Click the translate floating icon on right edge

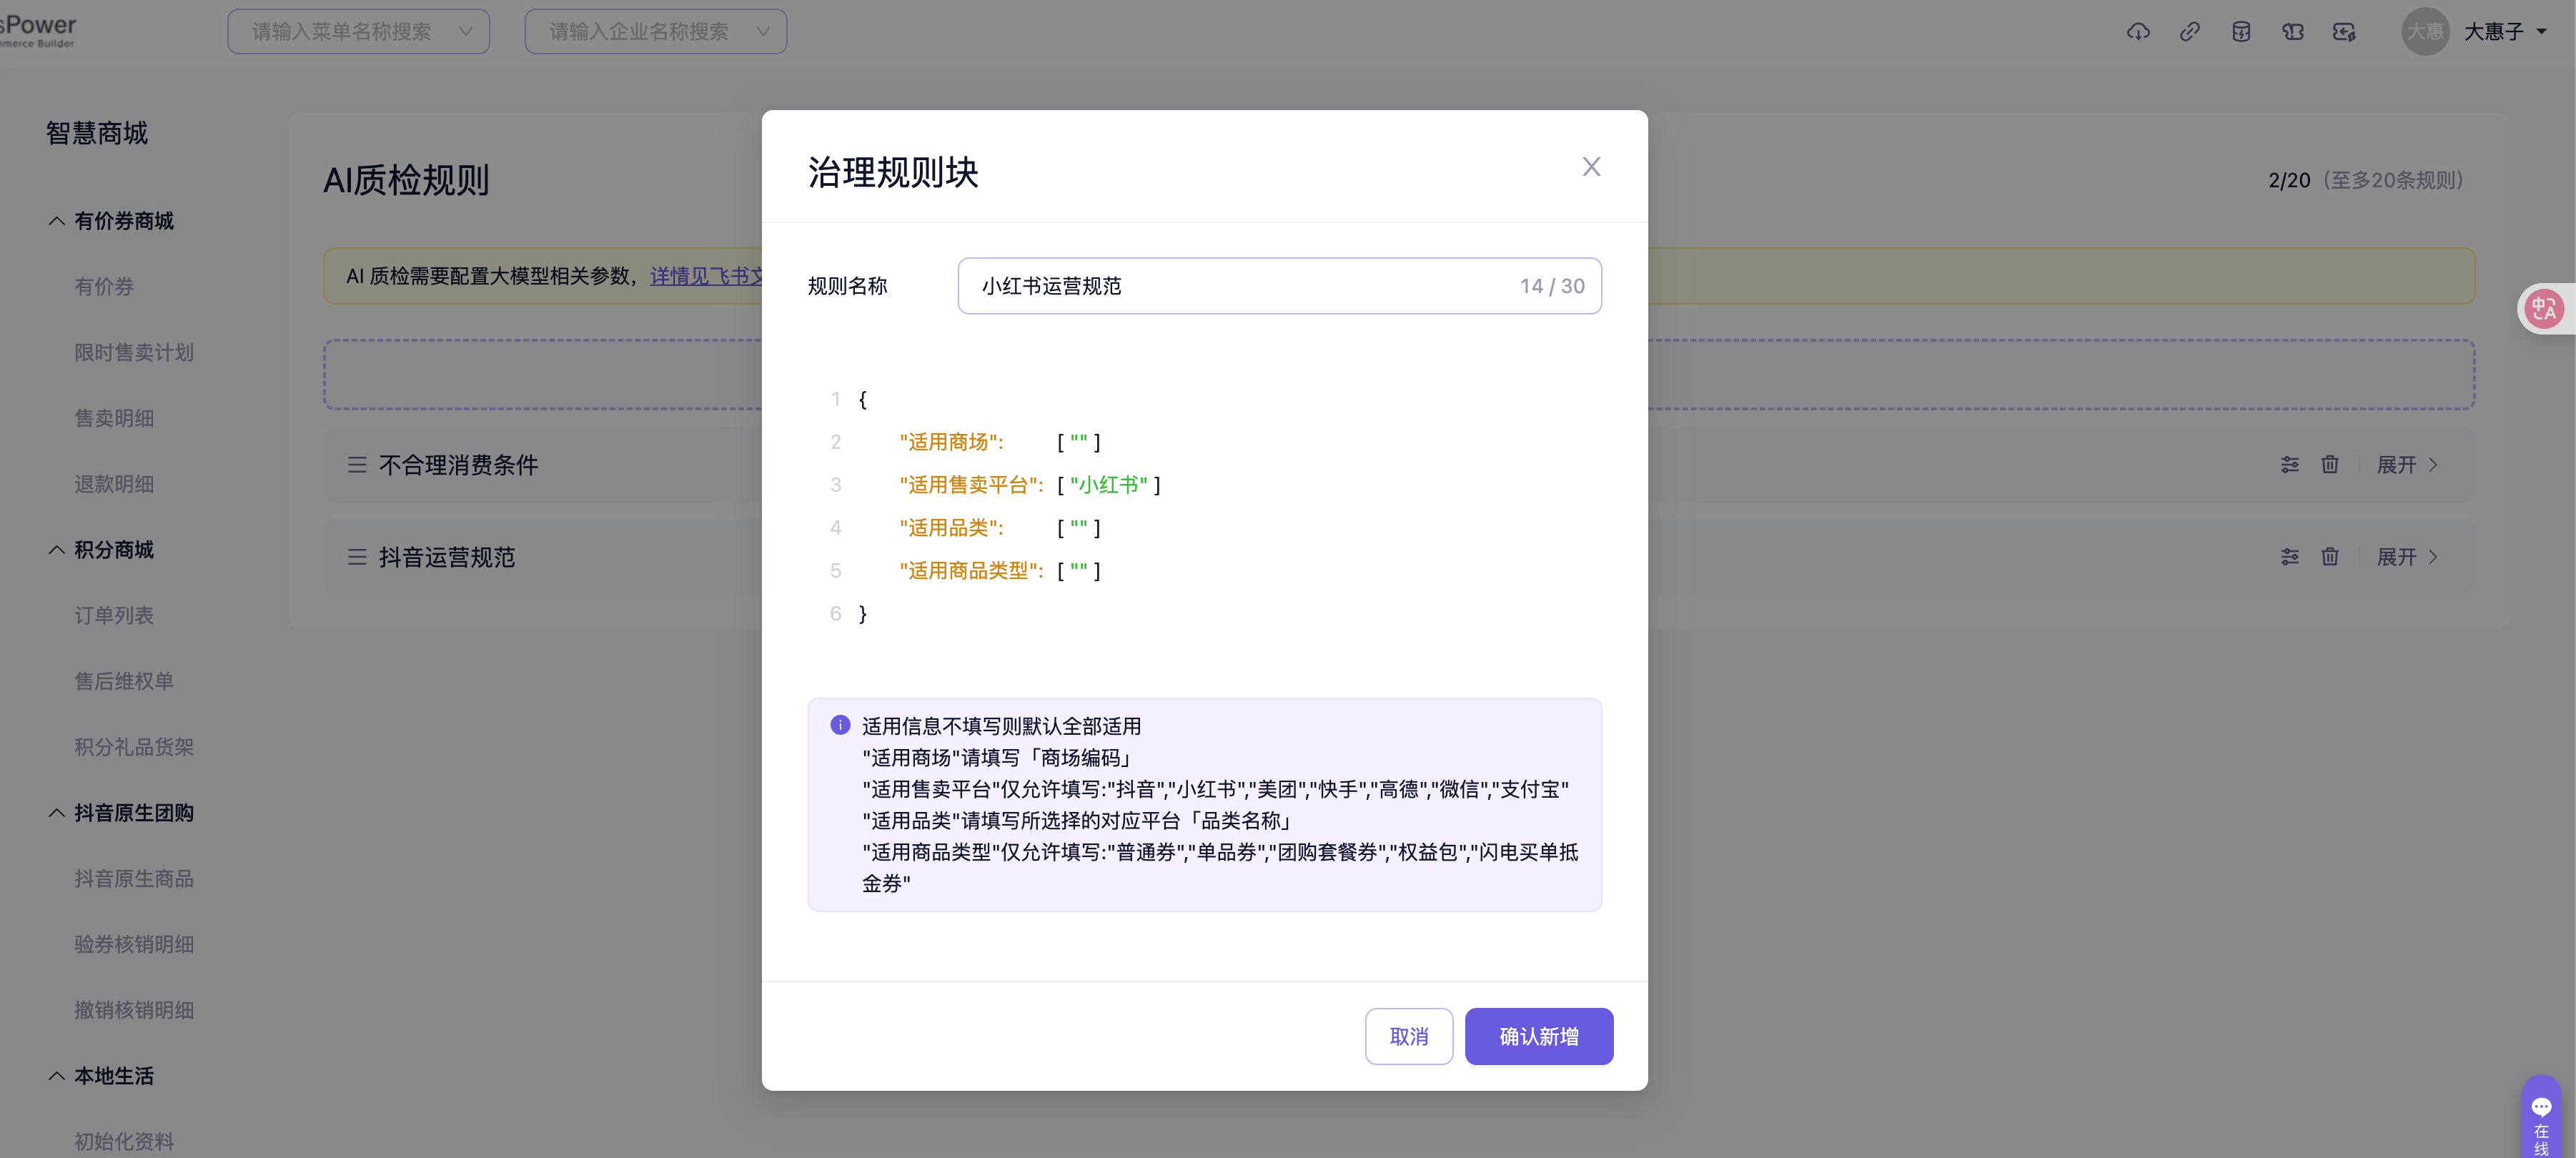[2544, 309]
